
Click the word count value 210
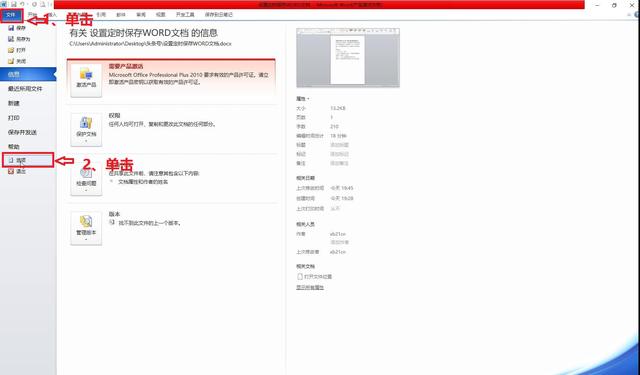[334, 126]
